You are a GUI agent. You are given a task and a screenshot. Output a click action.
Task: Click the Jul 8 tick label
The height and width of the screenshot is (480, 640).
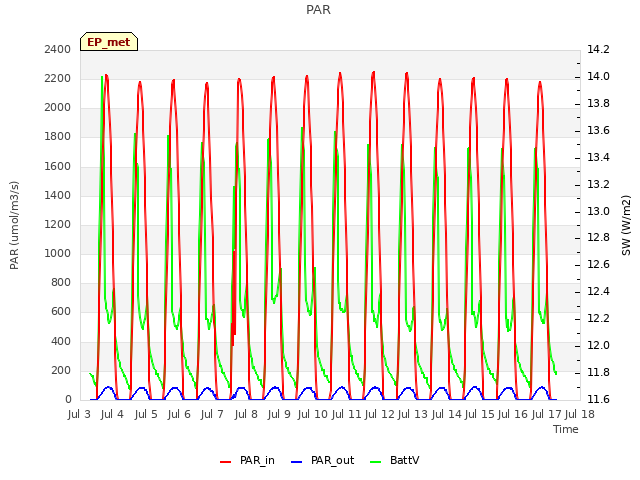click(x=246, y=415)
